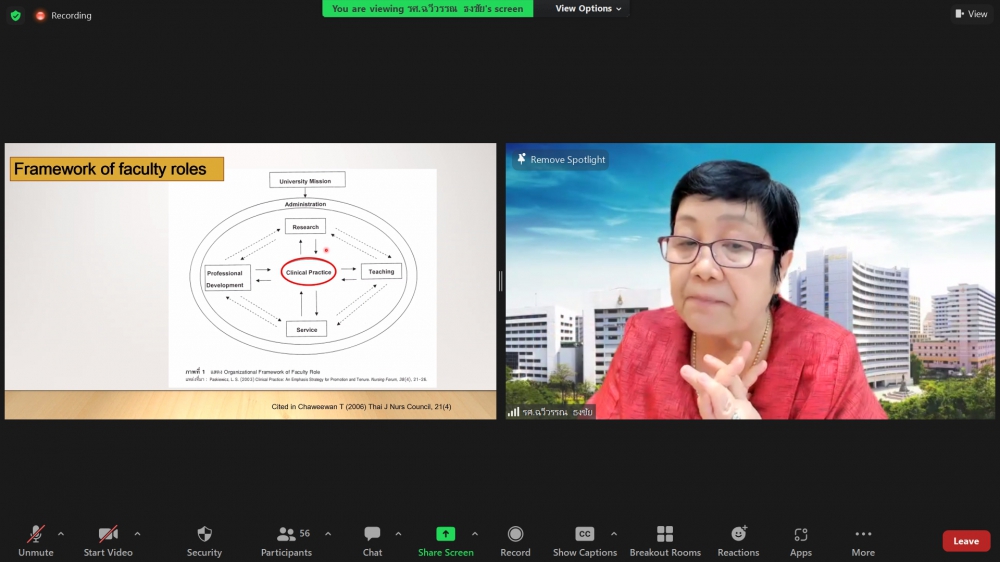The image size is (1000, 562).
Task: Click the red Leave button
Action: click(966, 541)
